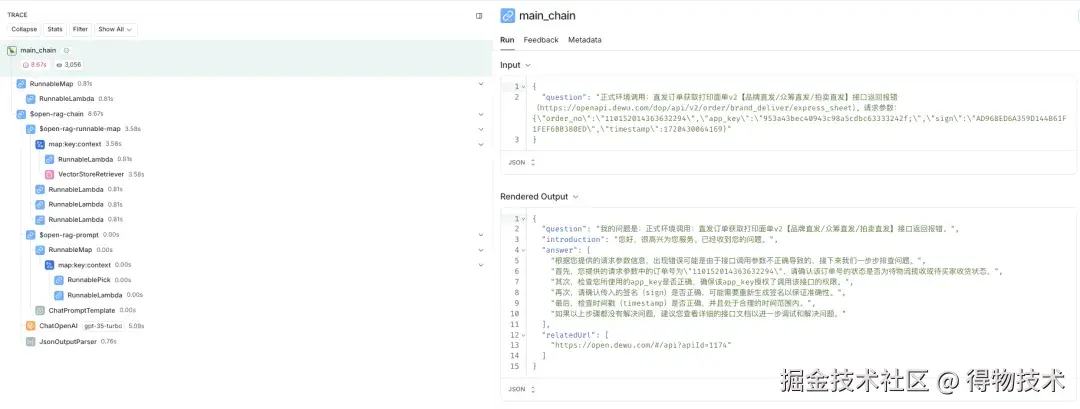Fold the relatedUrl array at output line 12

[523, 335]
